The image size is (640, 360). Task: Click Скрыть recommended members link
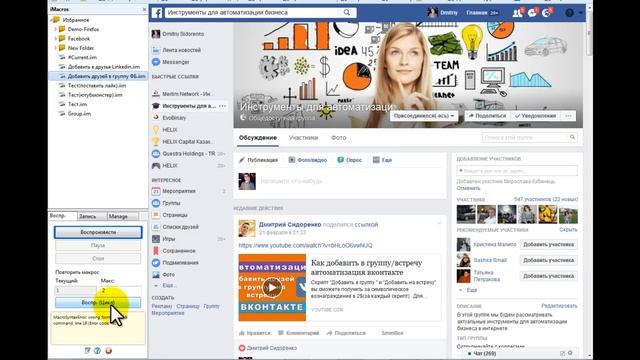(568, 230)
